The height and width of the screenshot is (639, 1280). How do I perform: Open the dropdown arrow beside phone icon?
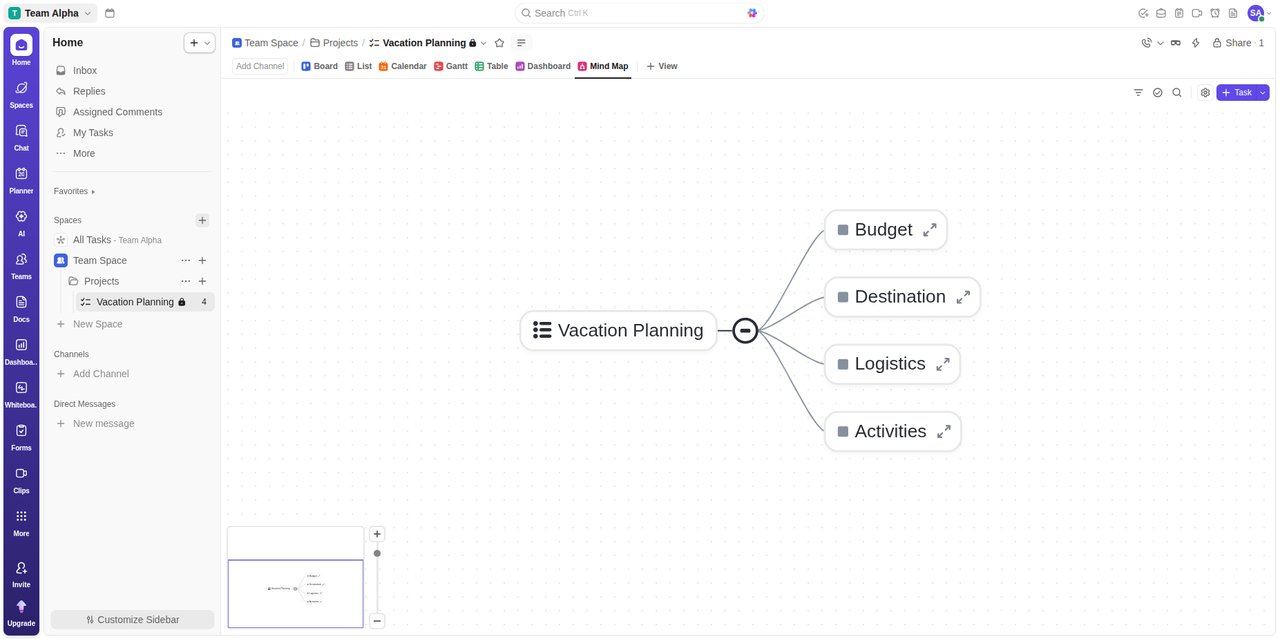coord(1160,43)
